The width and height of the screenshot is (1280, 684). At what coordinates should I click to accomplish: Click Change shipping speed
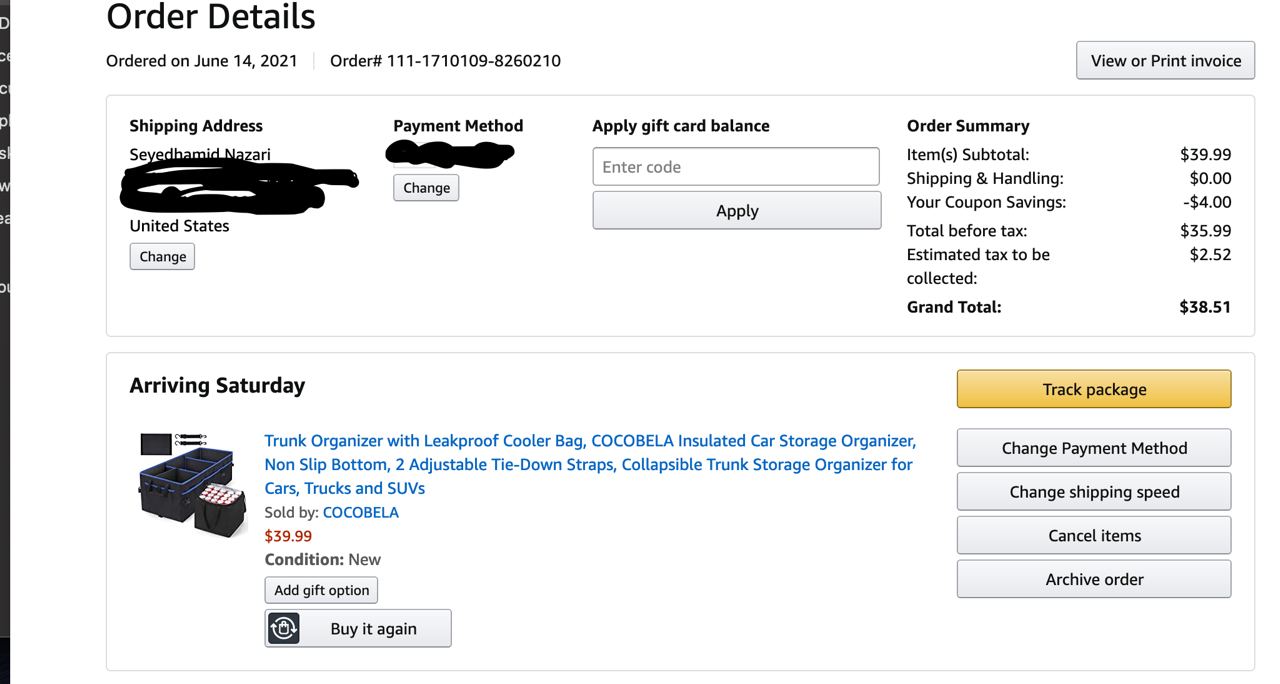[1094, 492]
